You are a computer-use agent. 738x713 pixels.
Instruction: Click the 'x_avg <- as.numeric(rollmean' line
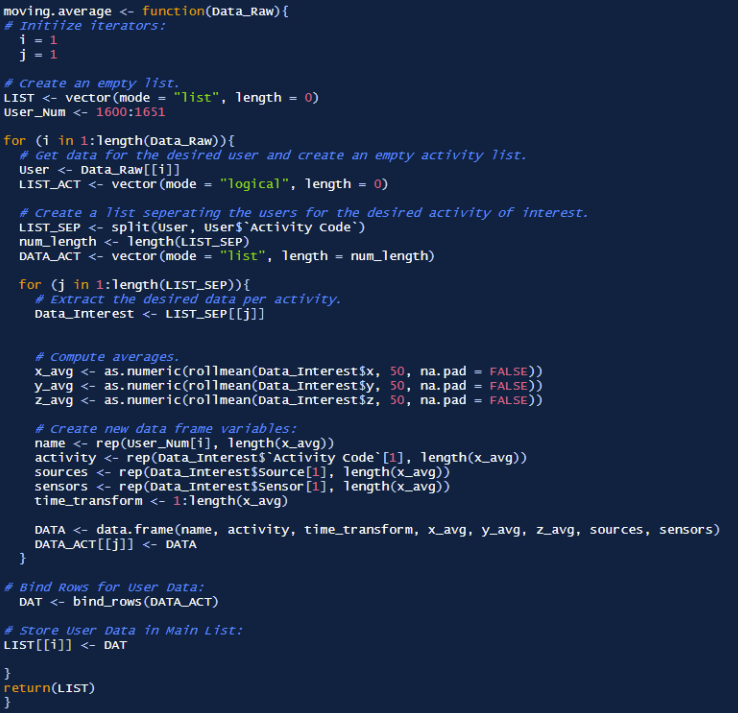click(289, 371)
